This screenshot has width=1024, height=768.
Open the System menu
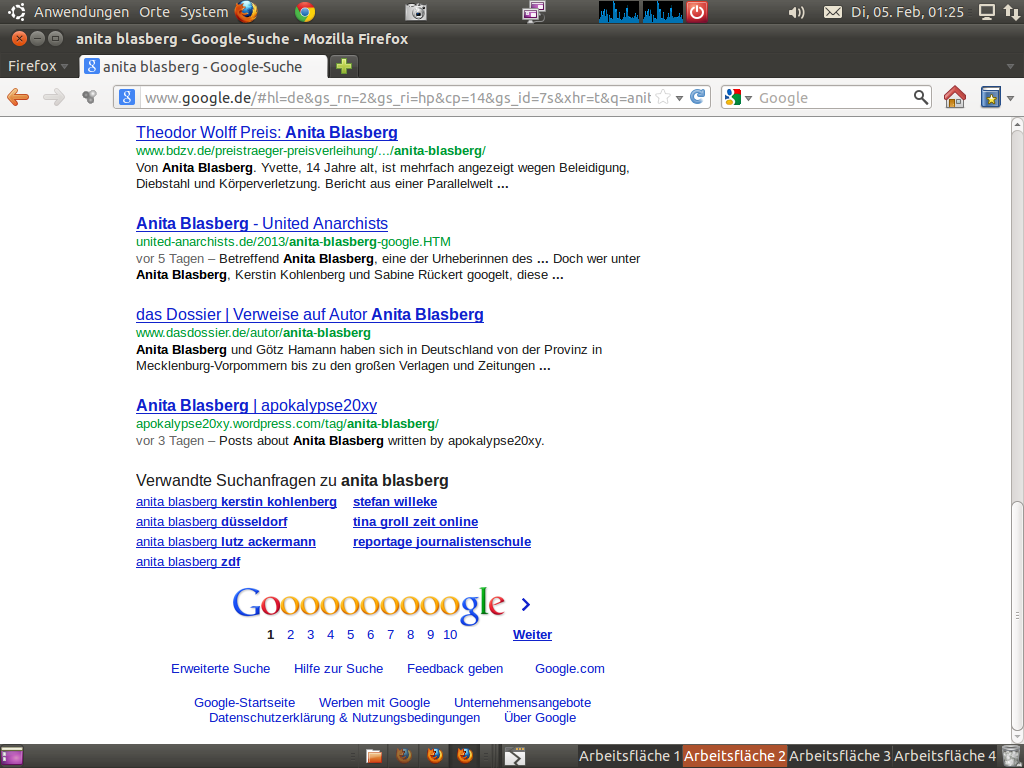click(x=204, y=12)
